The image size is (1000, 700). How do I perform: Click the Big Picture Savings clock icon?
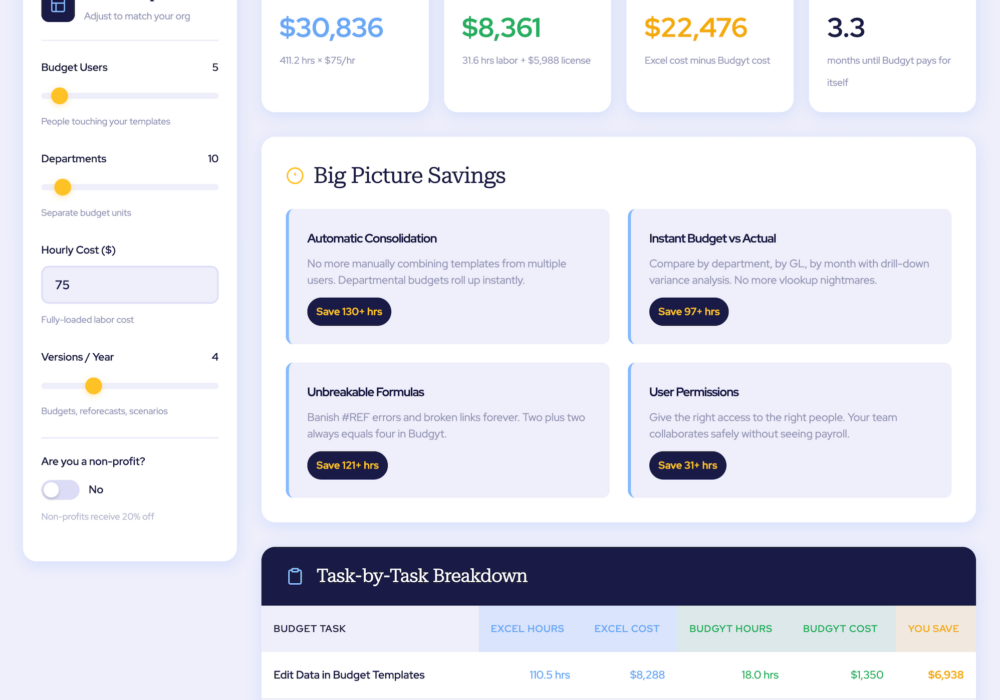pos(295,176)
